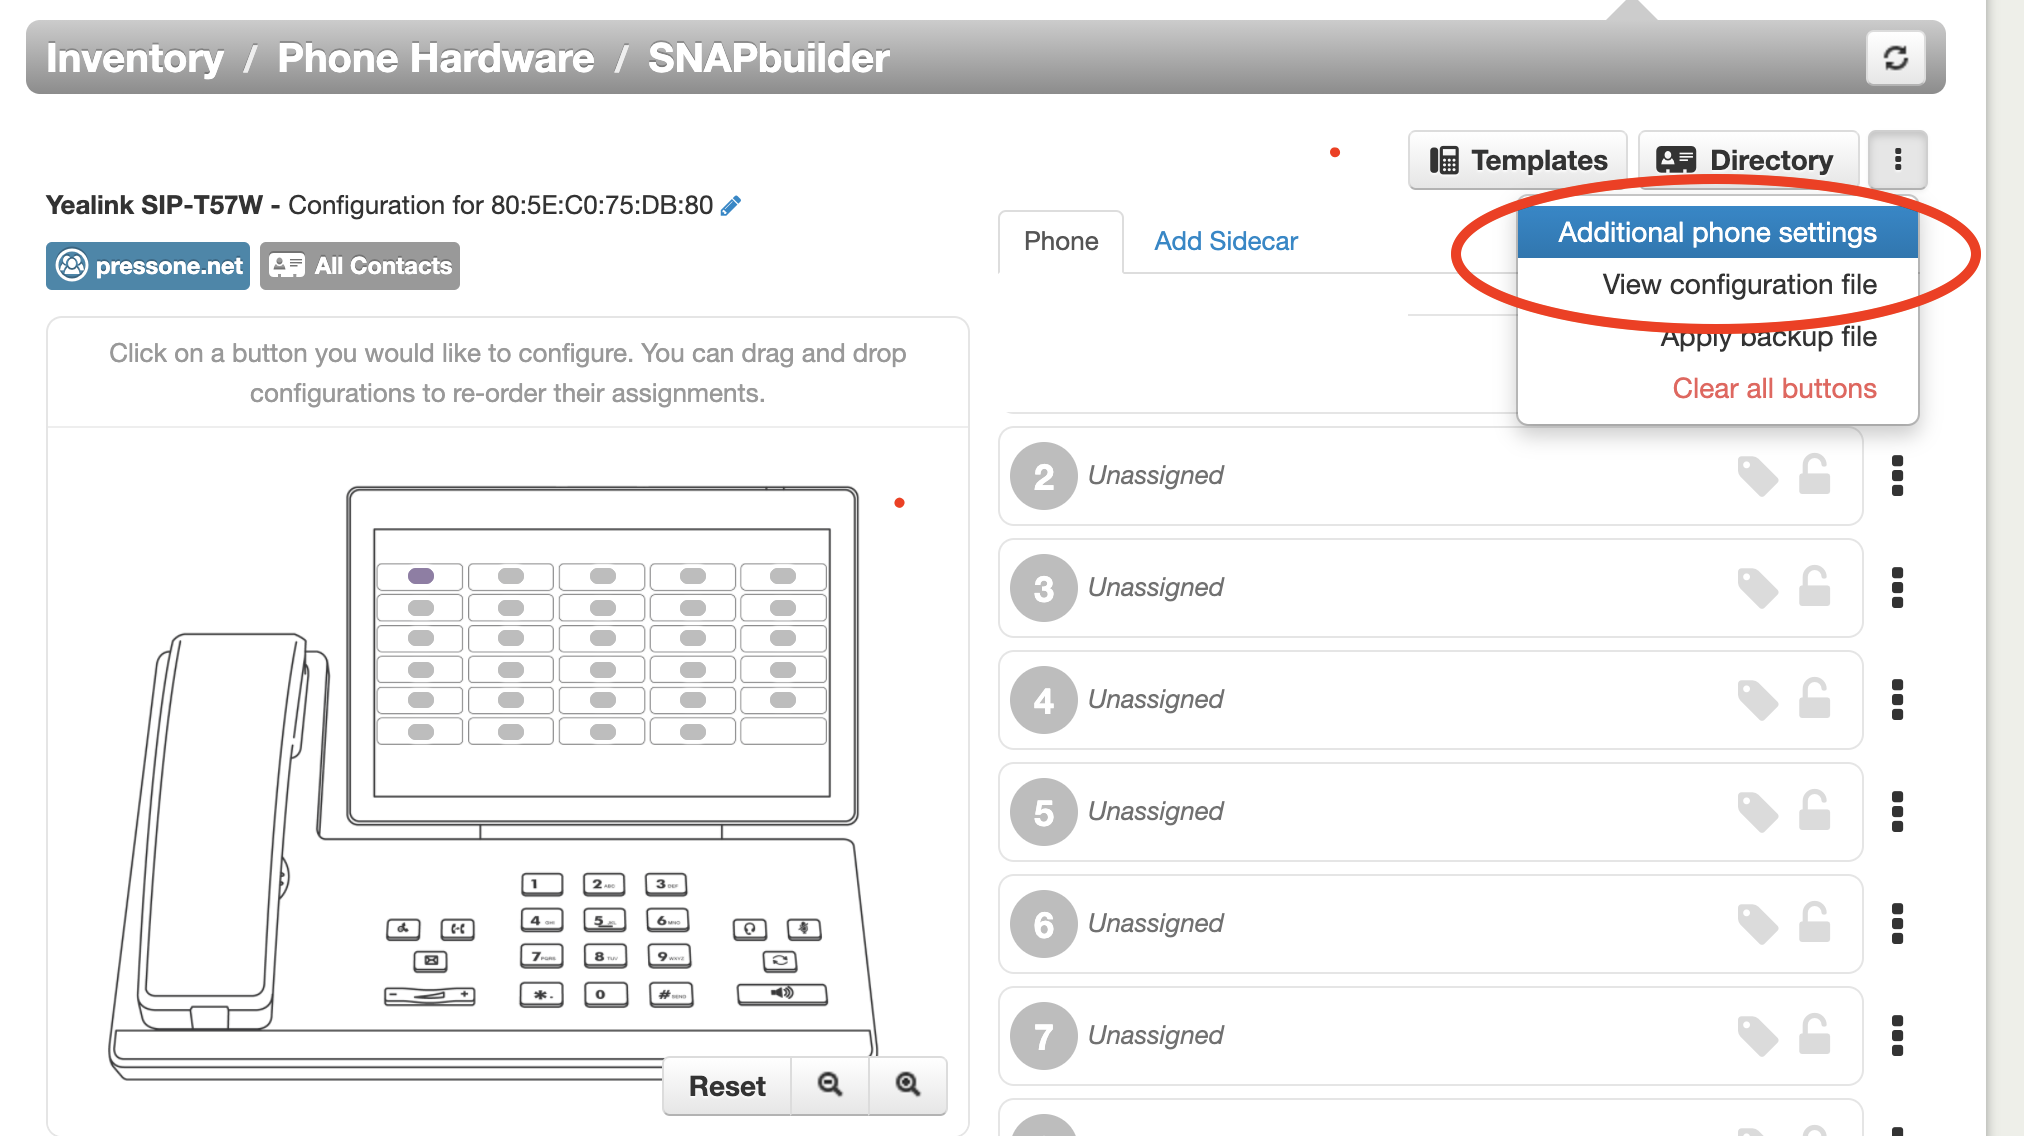
Task: Click the tag icon on button 5 row
Action: click(x=1756, y=812)
